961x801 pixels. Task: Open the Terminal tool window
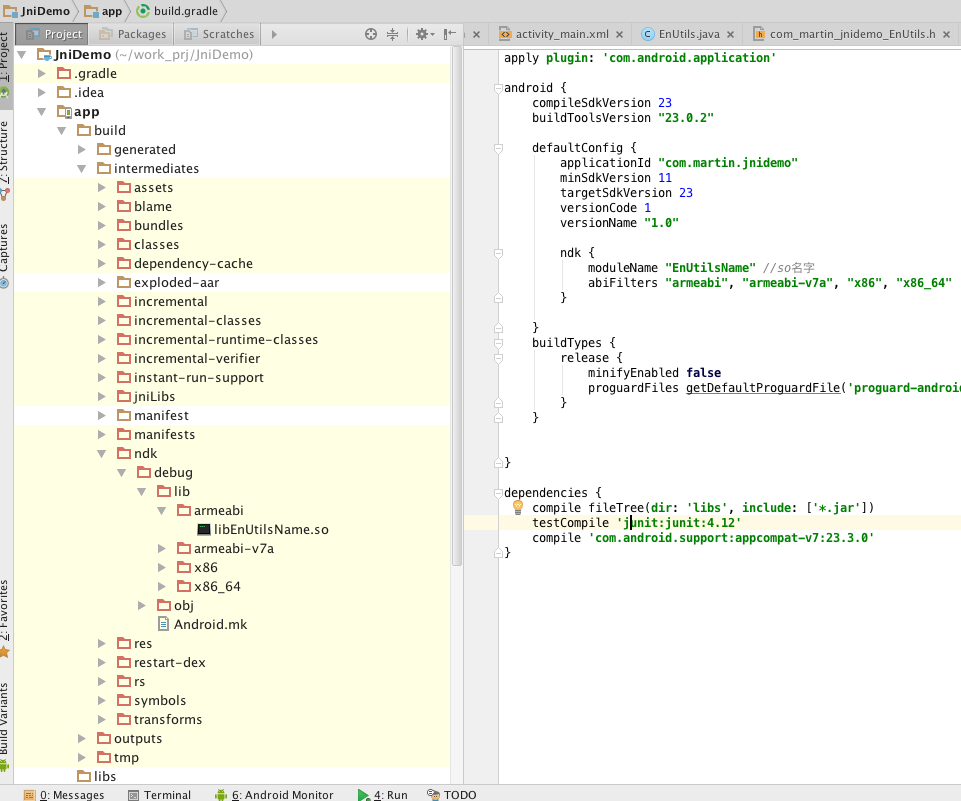tap(166, 795)
